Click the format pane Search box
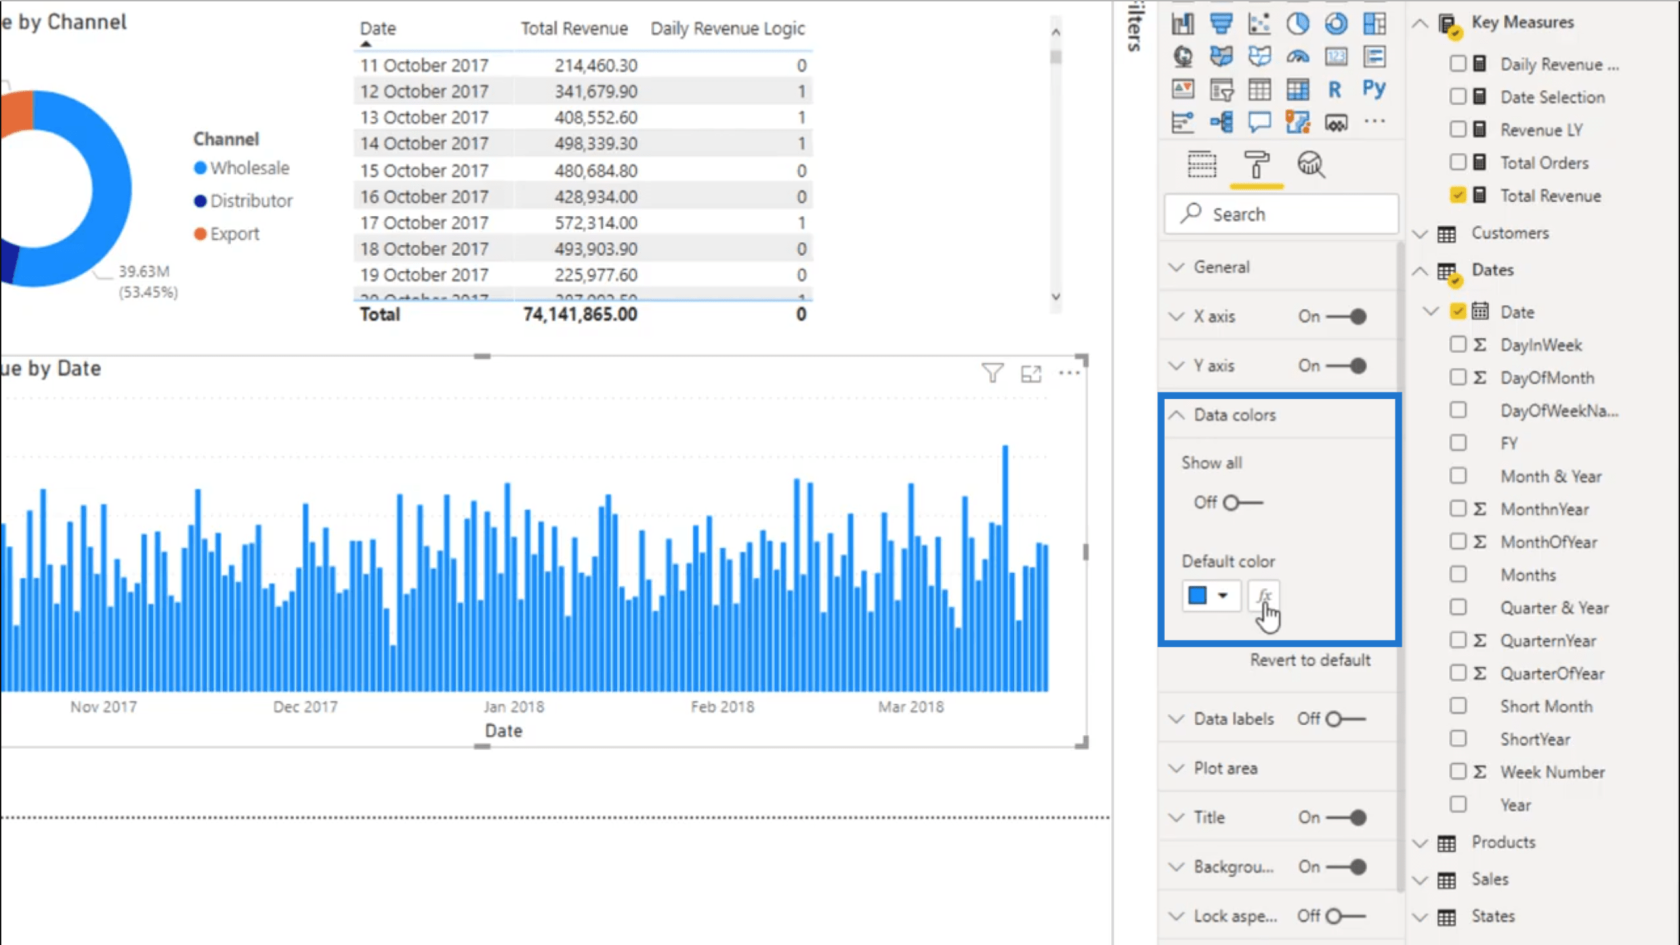 [1281, 214]
